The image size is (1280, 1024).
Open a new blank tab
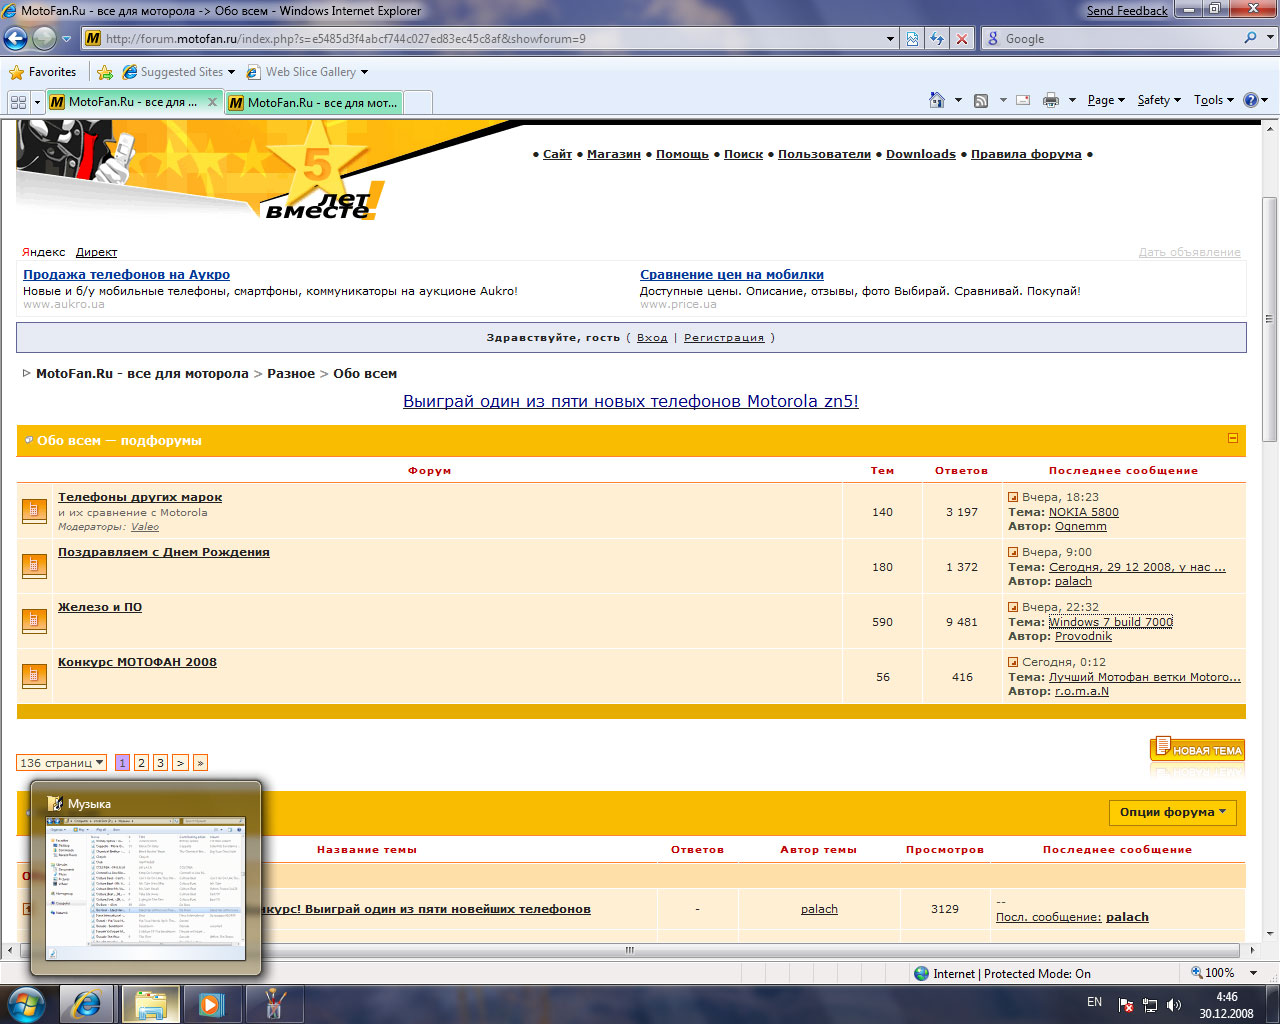click(418, 102)
